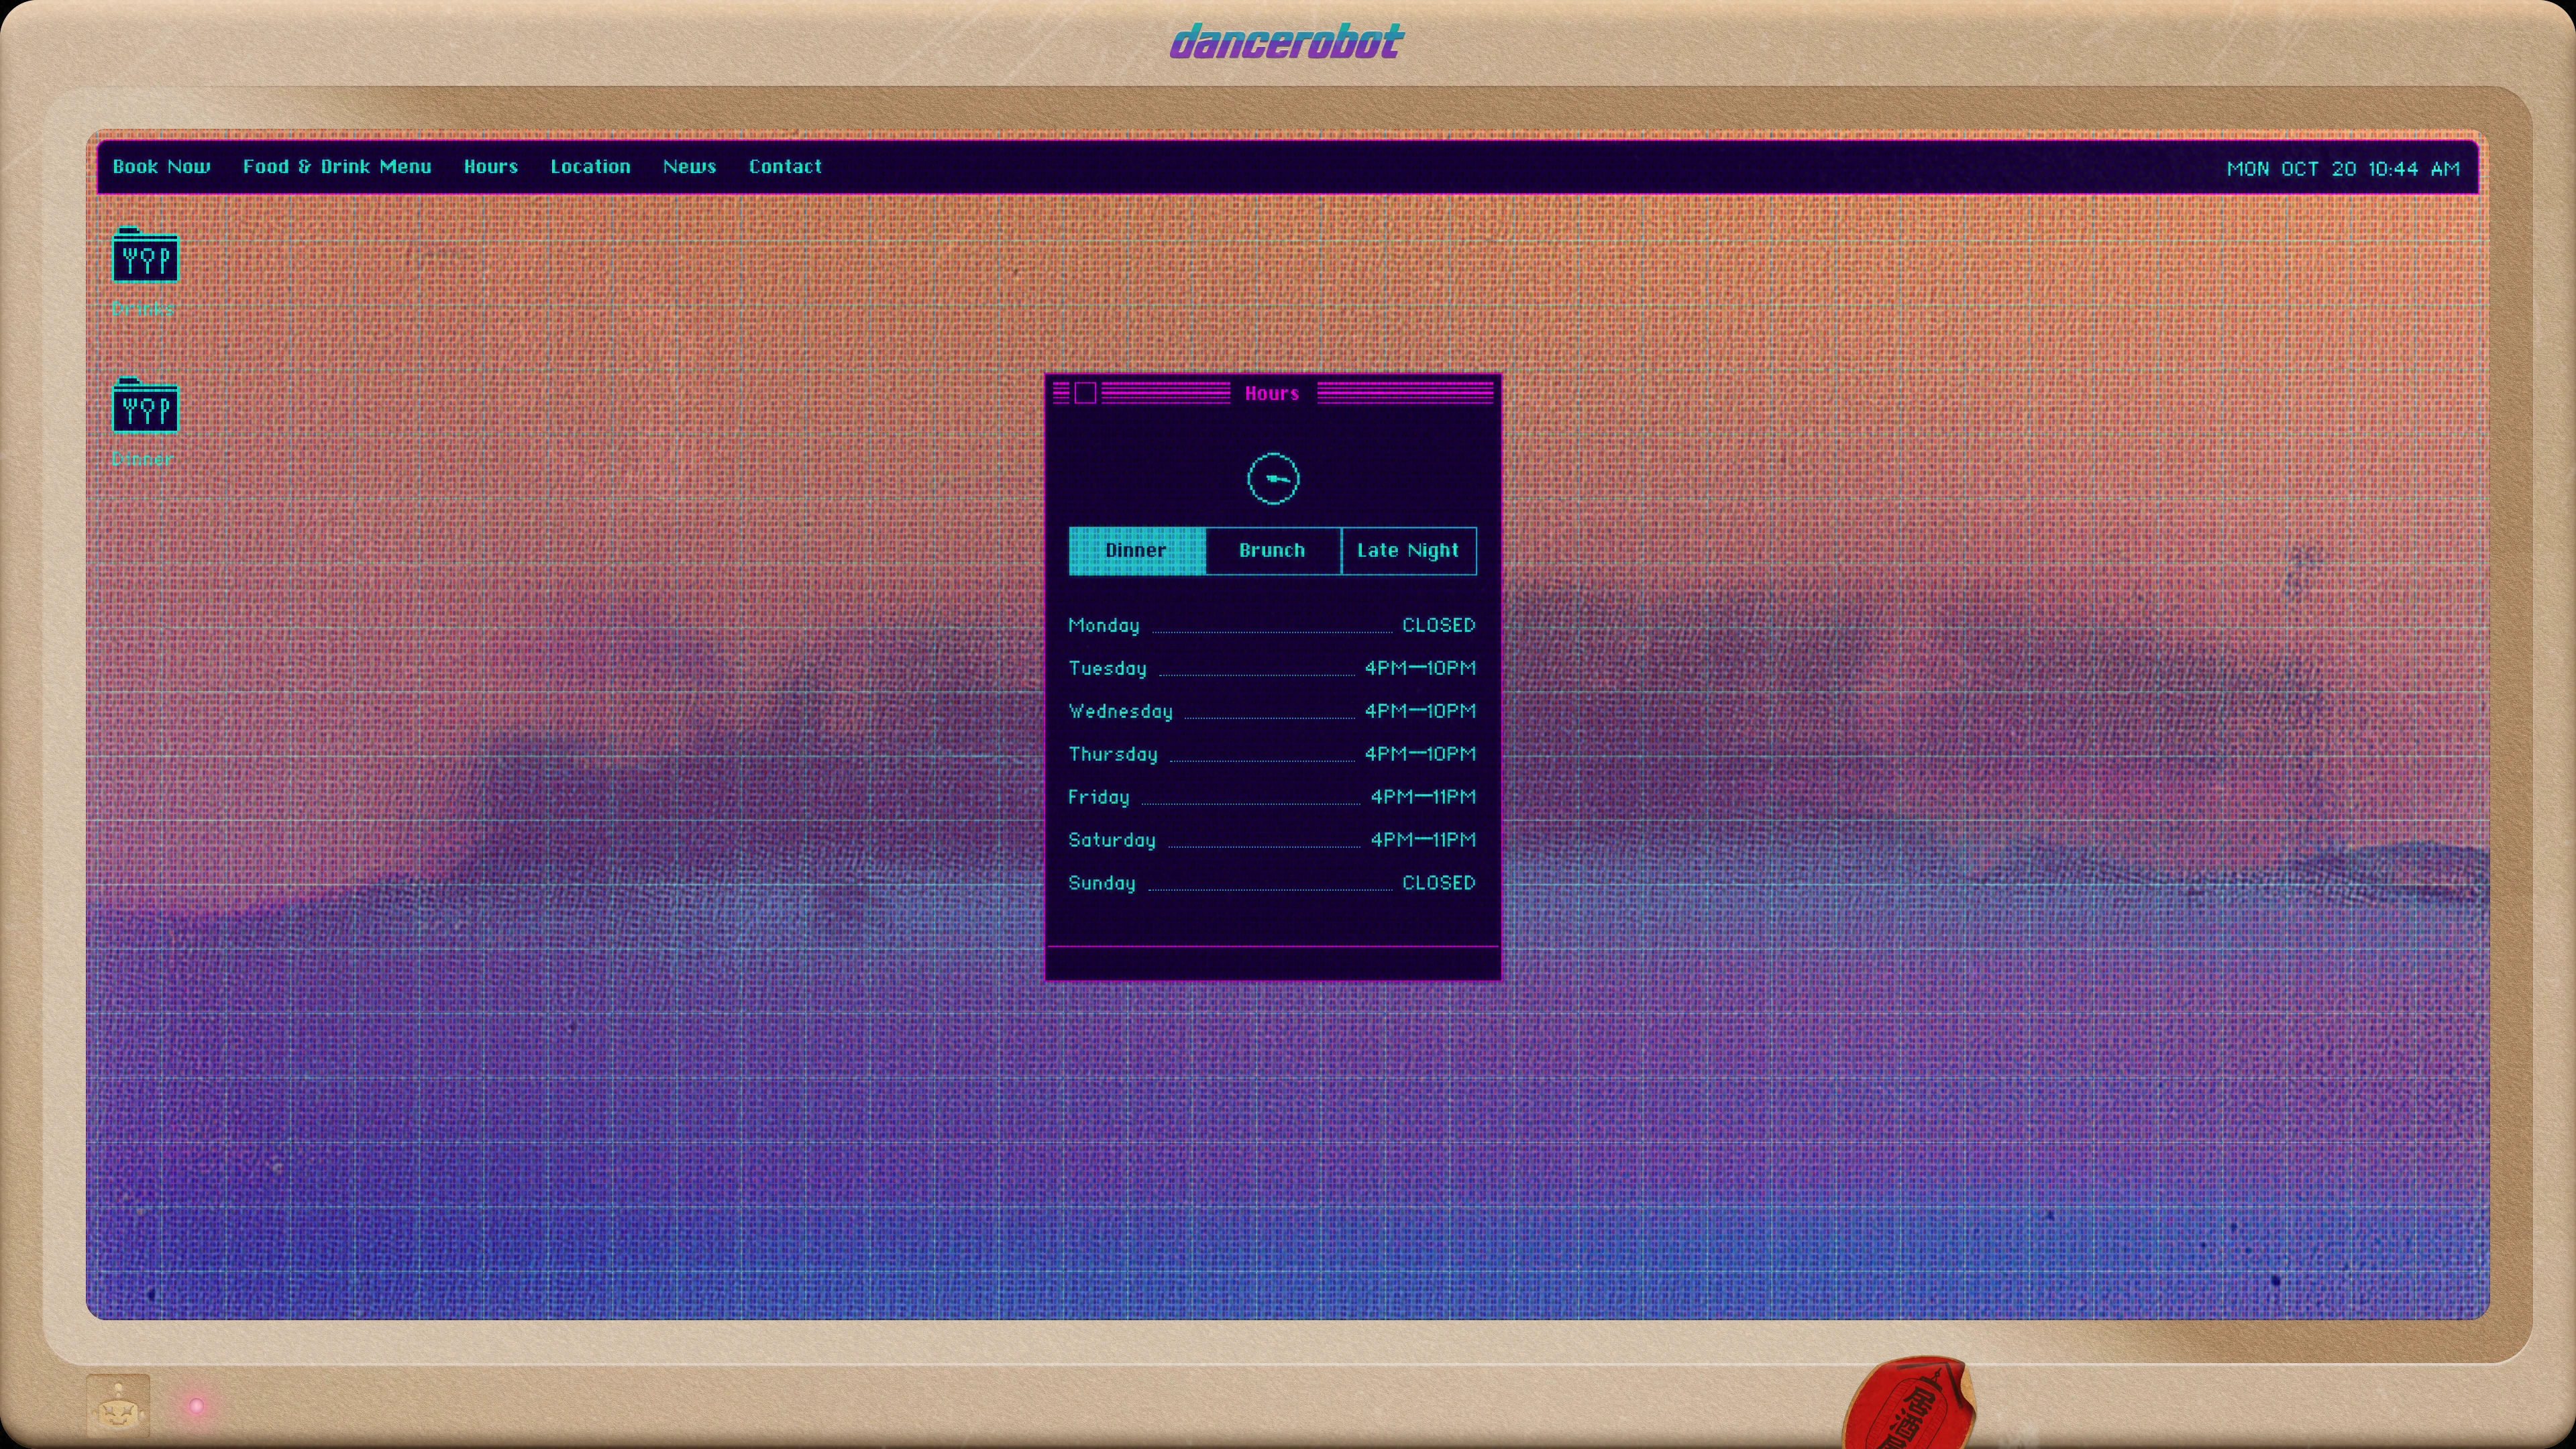Click Contact in the top navbar

pyautogui.click(x=785, y=167)
